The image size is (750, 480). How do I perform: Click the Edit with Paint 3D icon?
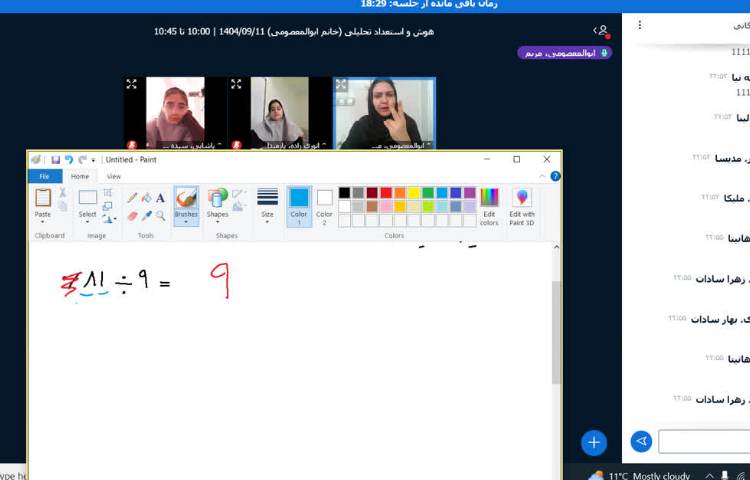(x=522, y=197)
